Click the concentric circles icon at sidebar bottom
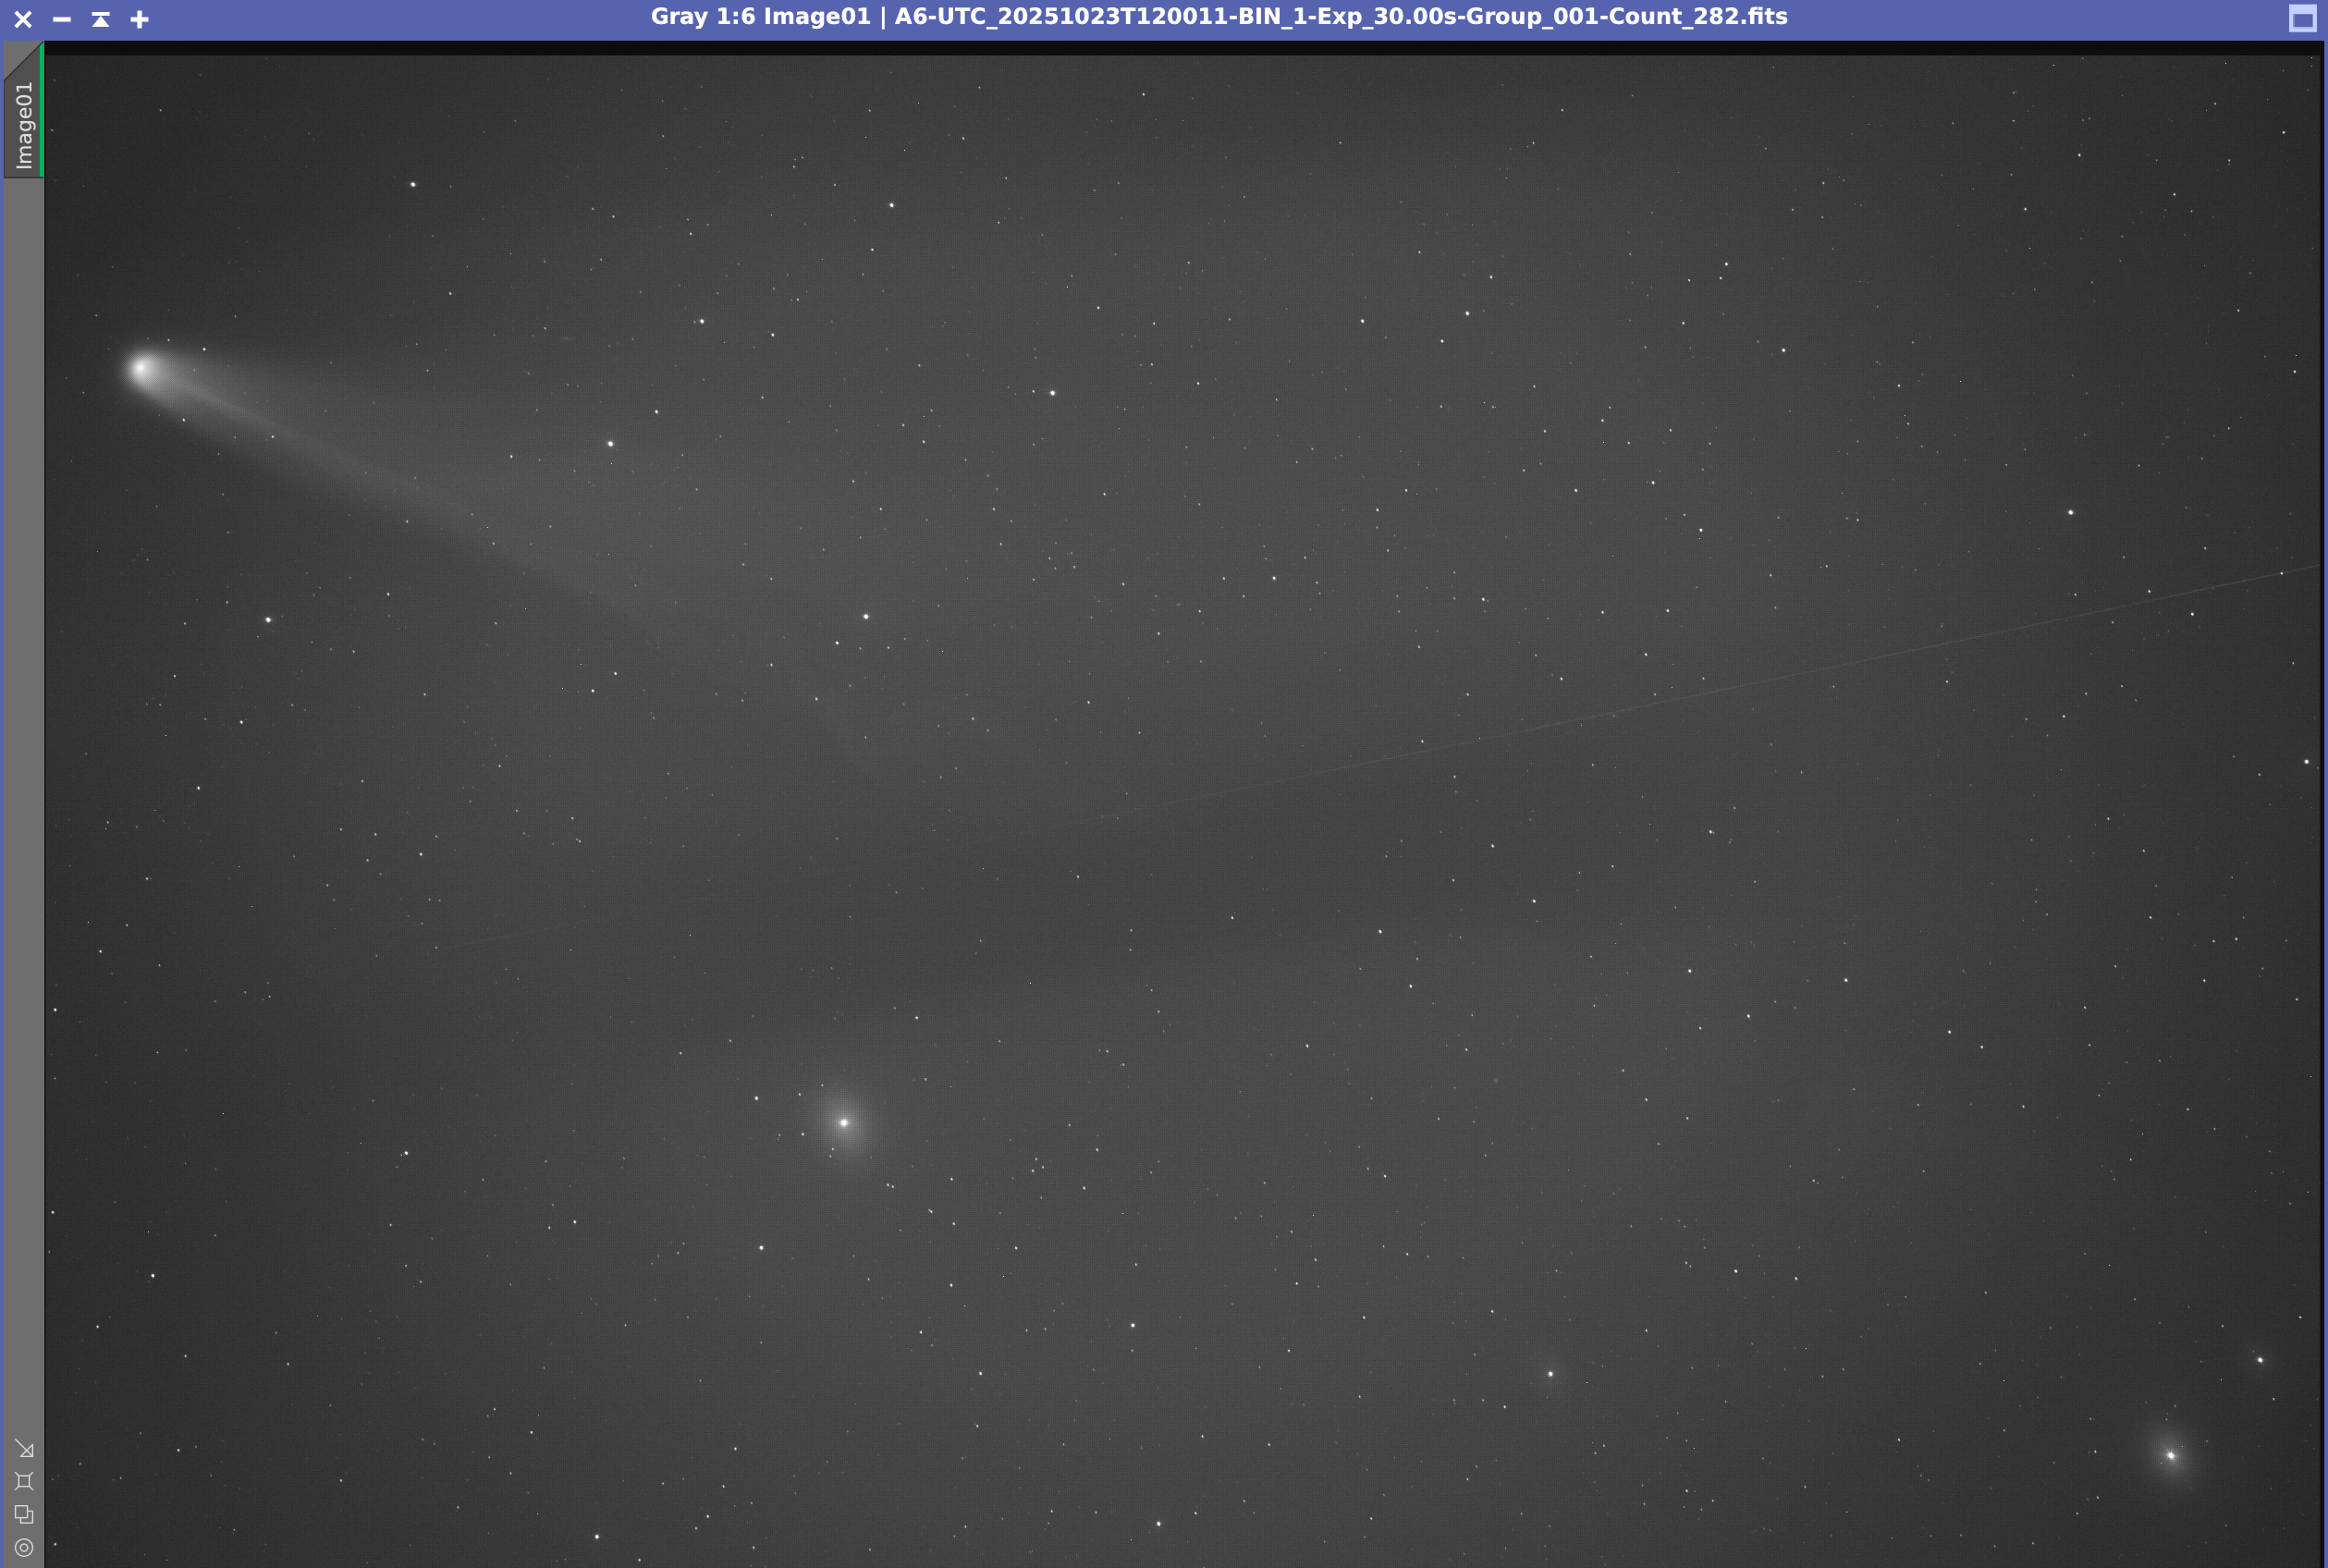The width and height of the screenshot is (2328, 1568). point(24,1547)
